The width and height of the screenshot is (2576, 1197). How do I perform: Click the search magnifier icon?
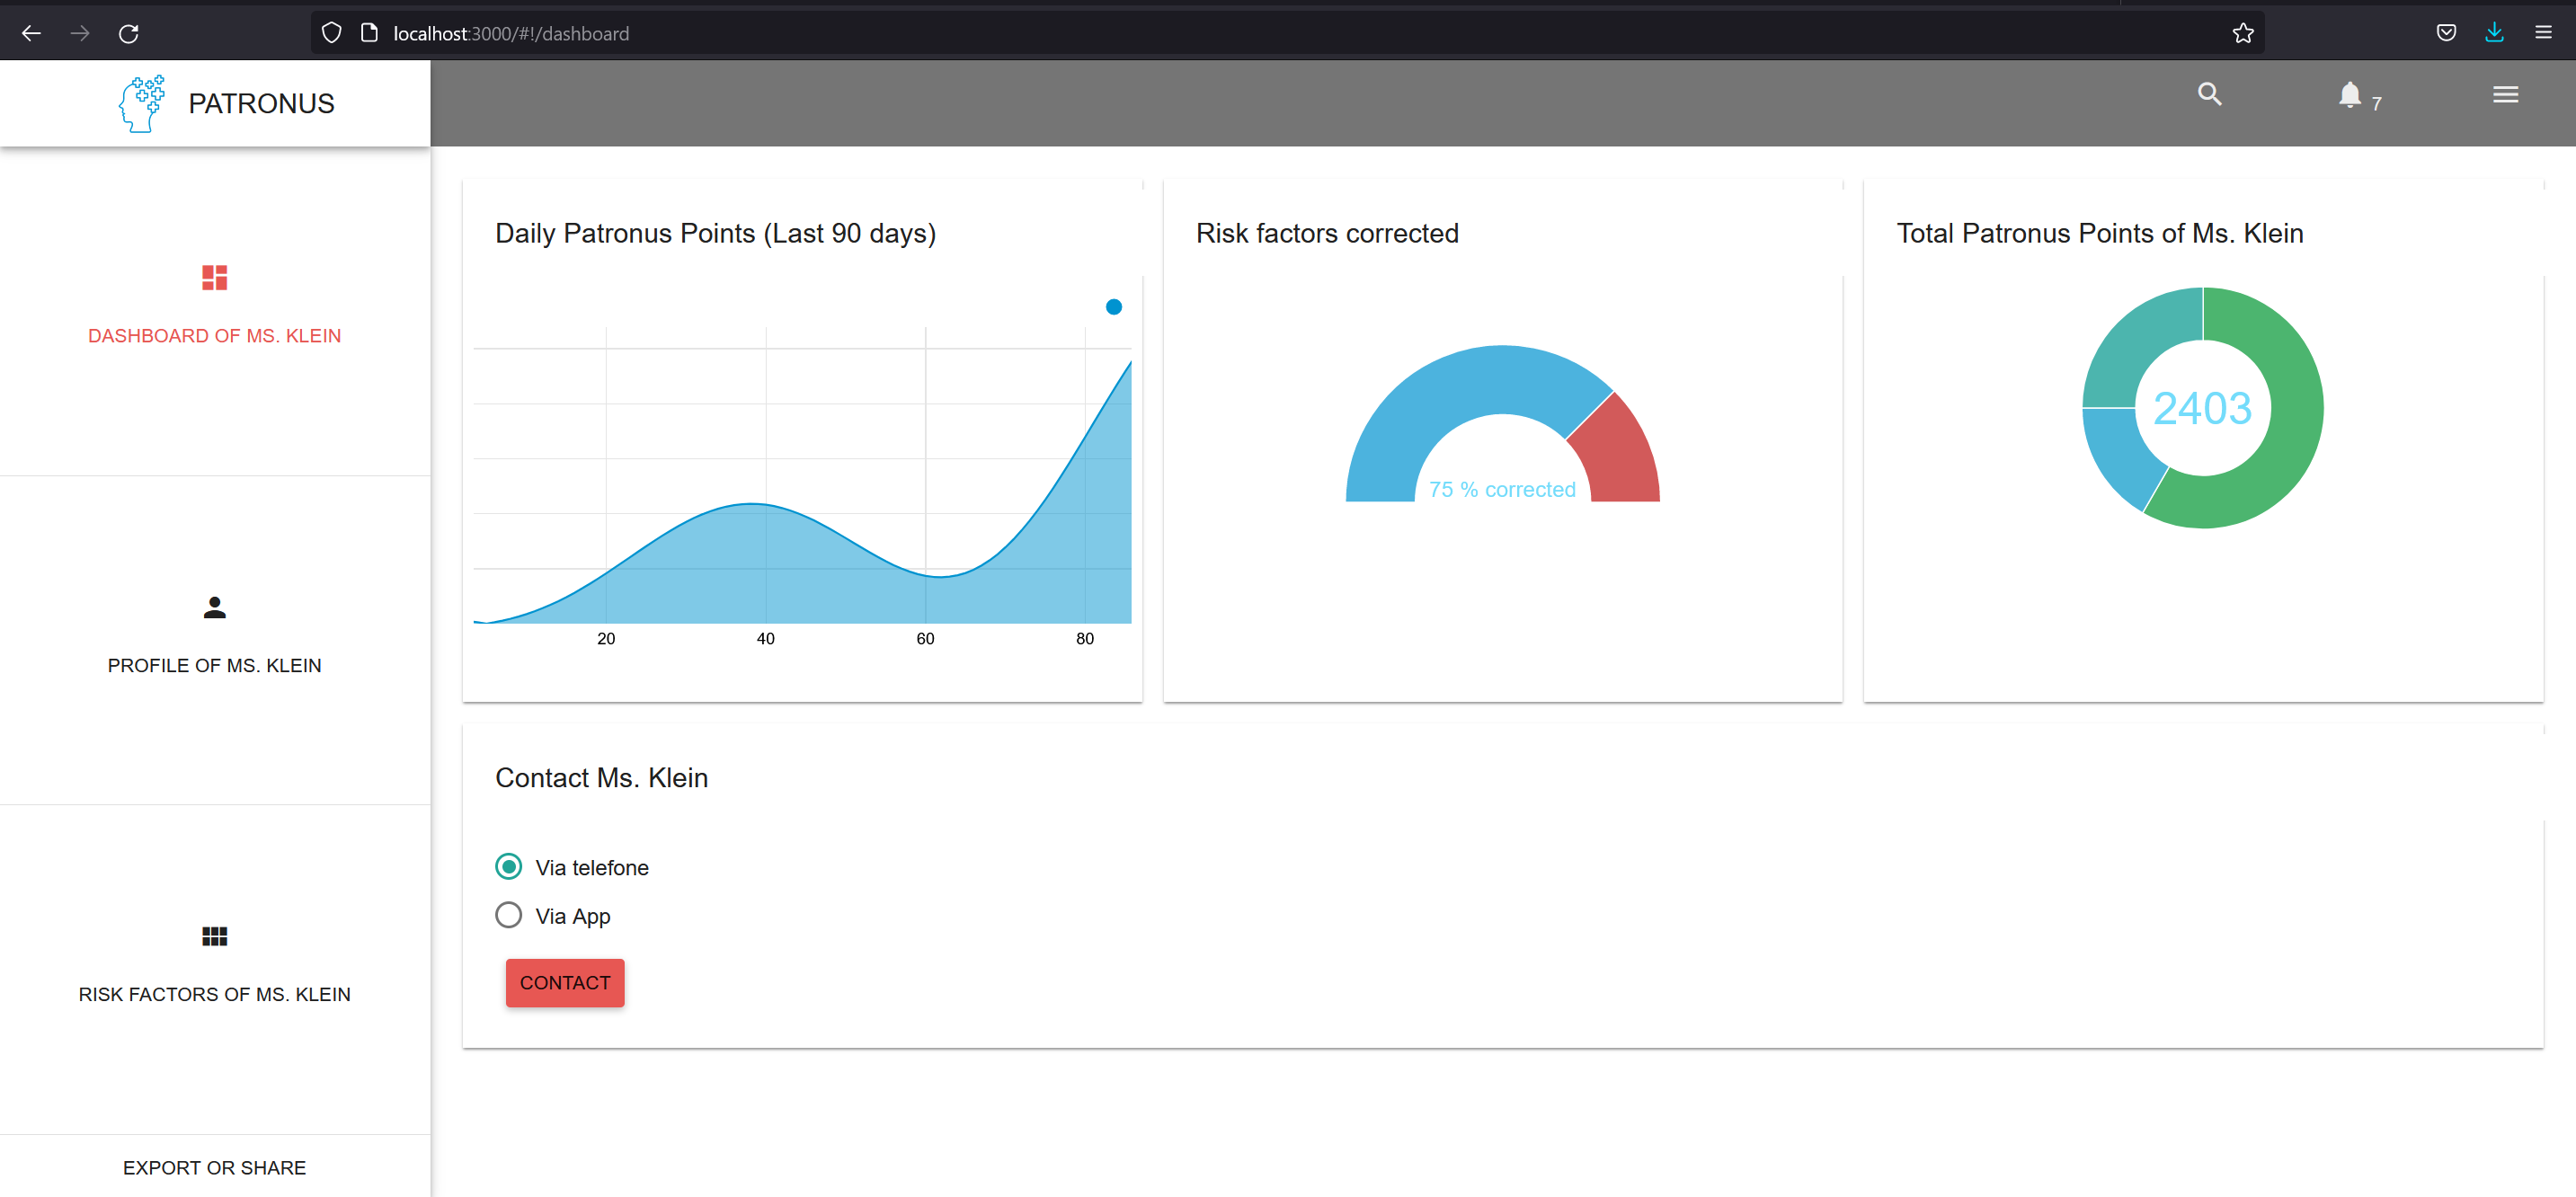(x=2209, y=94)
